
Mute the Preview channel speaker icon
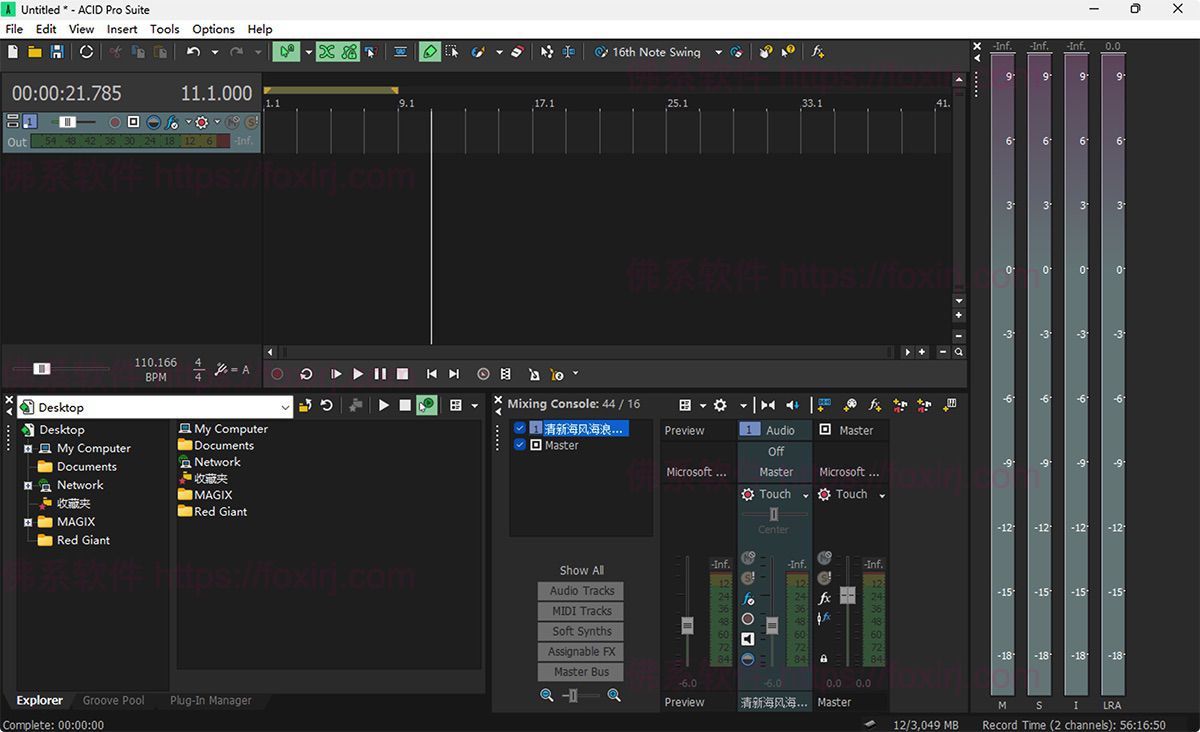(748, 639)
